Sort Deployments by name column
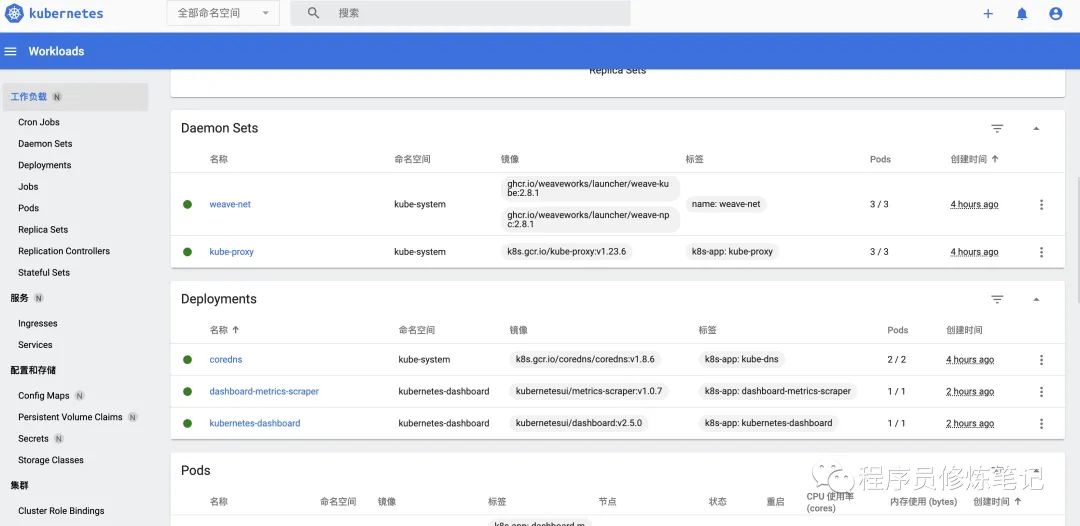The width and height of the screenshot is (1080, 526). pos(225,330)
